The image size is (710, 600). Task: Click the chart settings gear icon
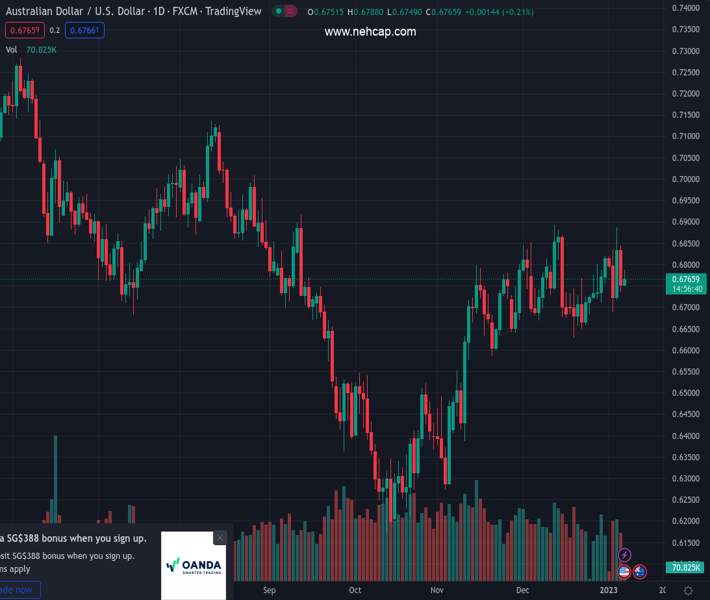point(688,591)
